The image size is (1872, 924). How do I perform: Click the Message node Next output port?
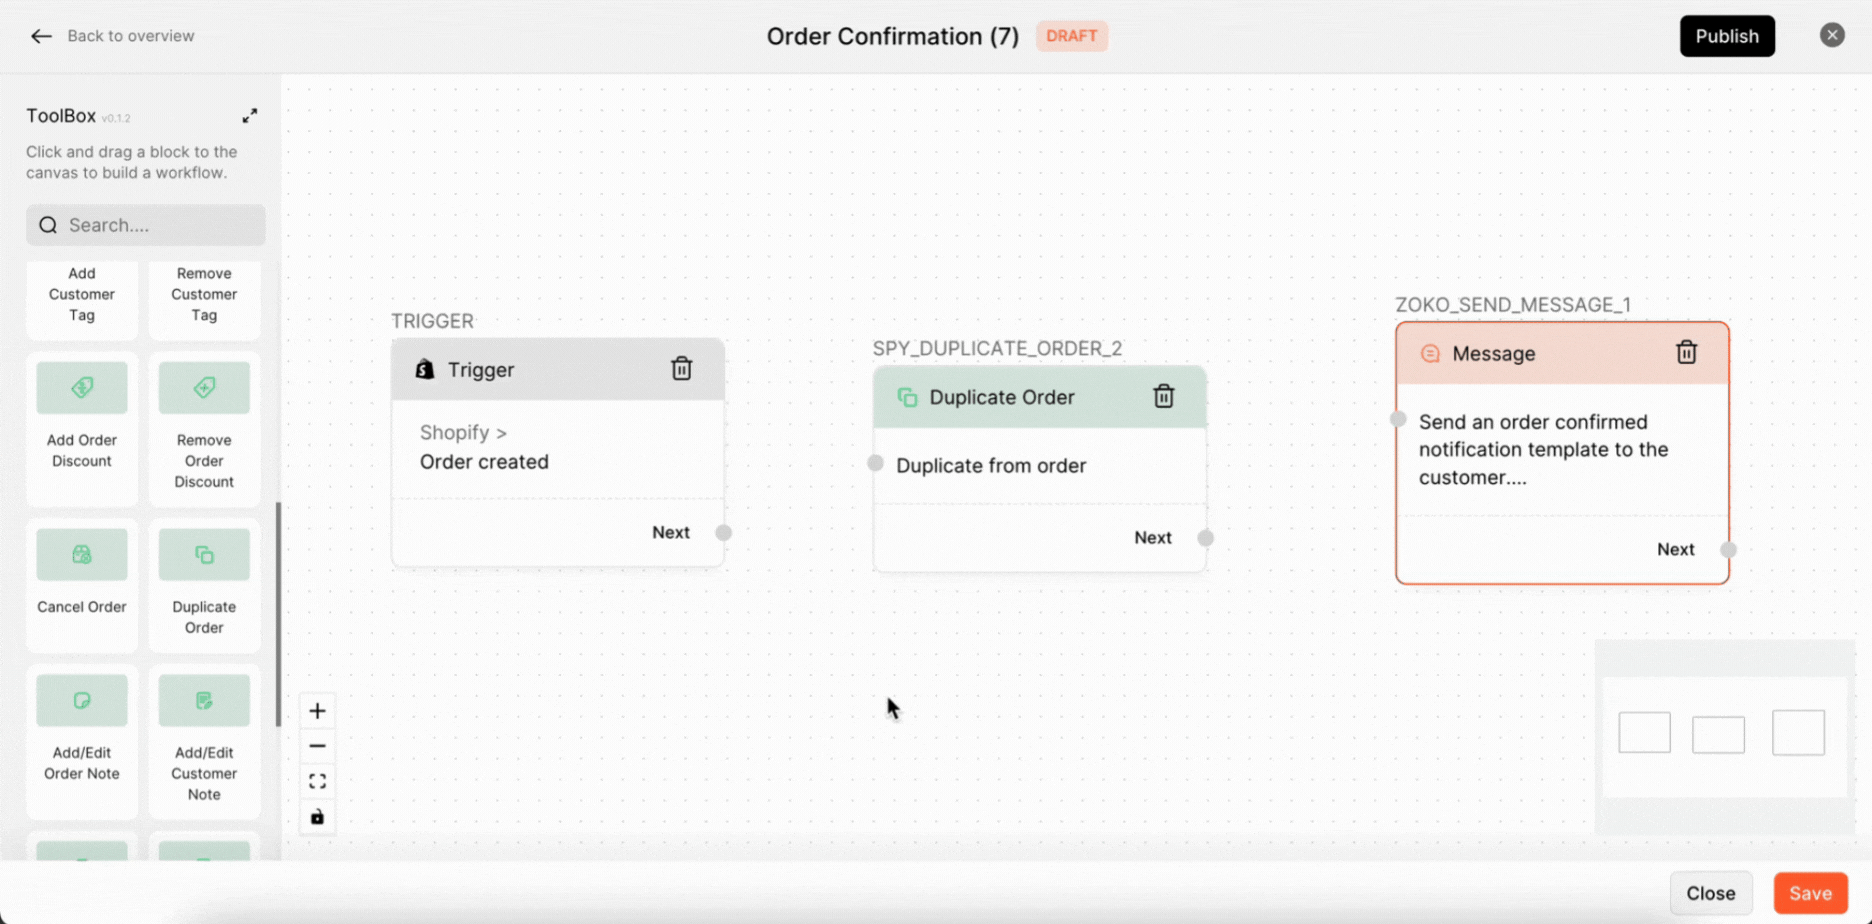tap(1728, 549)
